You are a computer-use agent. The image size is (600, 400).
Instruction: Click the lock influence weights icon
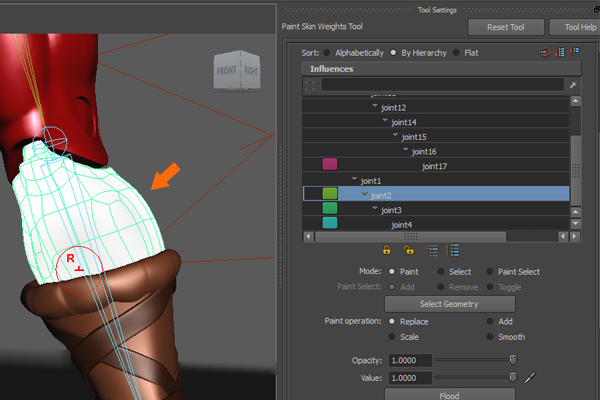click(386, 251)
